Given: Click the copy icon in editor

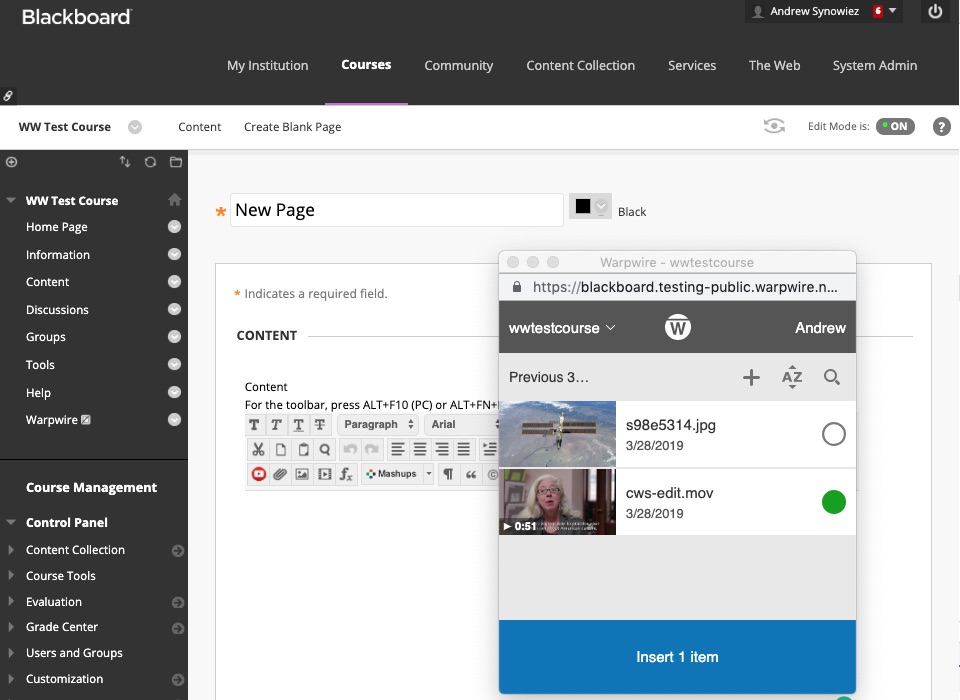Looking at the screenshot, I should coord(280,450).
